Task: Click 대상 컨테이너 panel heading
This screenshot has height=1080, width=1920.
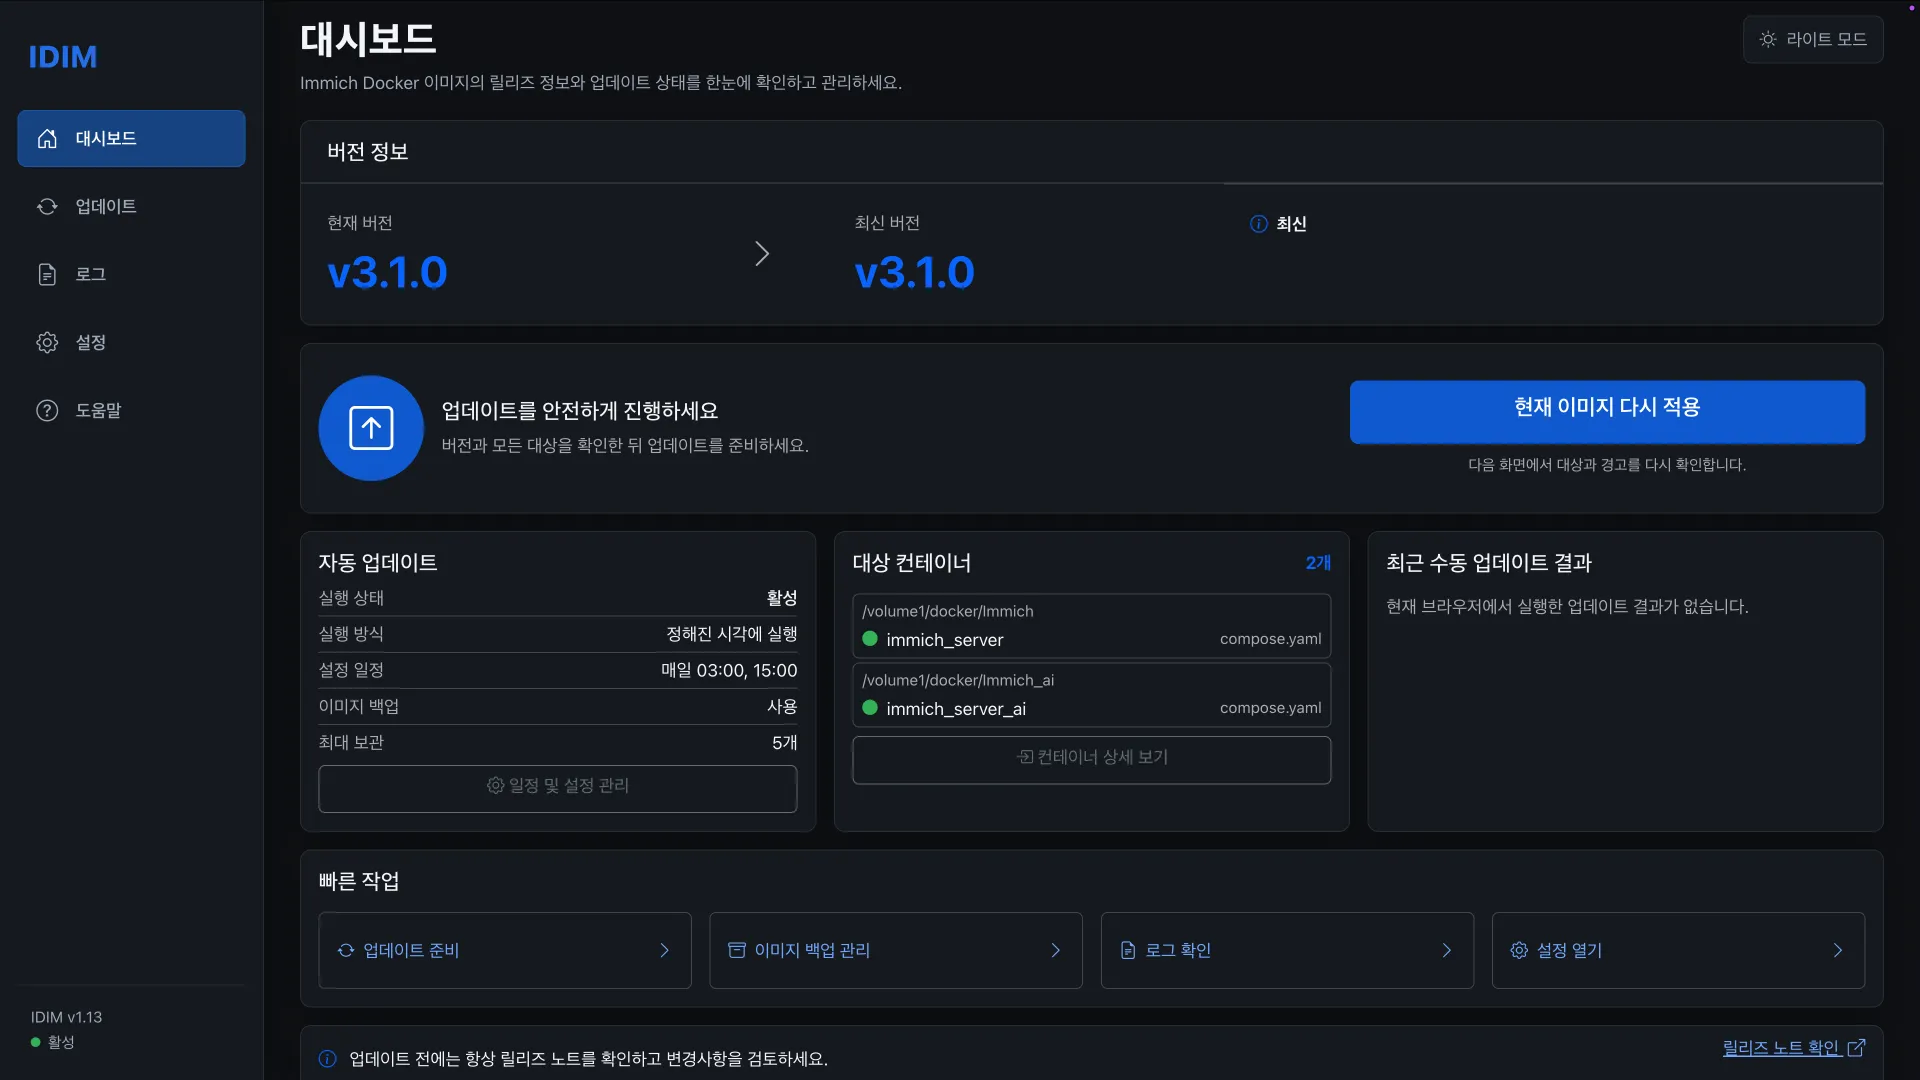Action: [912, 563]
